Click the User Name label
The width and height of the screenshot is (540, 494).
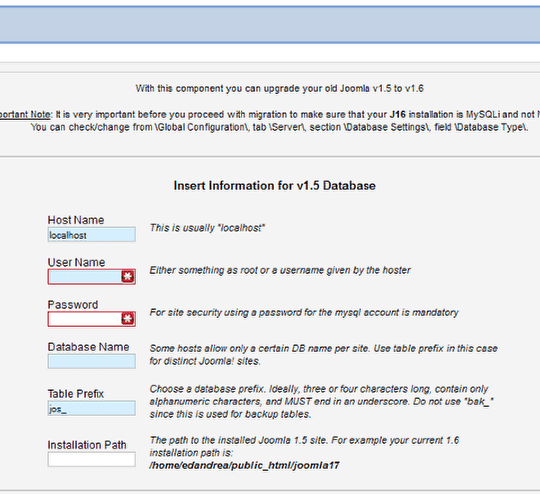76,262
